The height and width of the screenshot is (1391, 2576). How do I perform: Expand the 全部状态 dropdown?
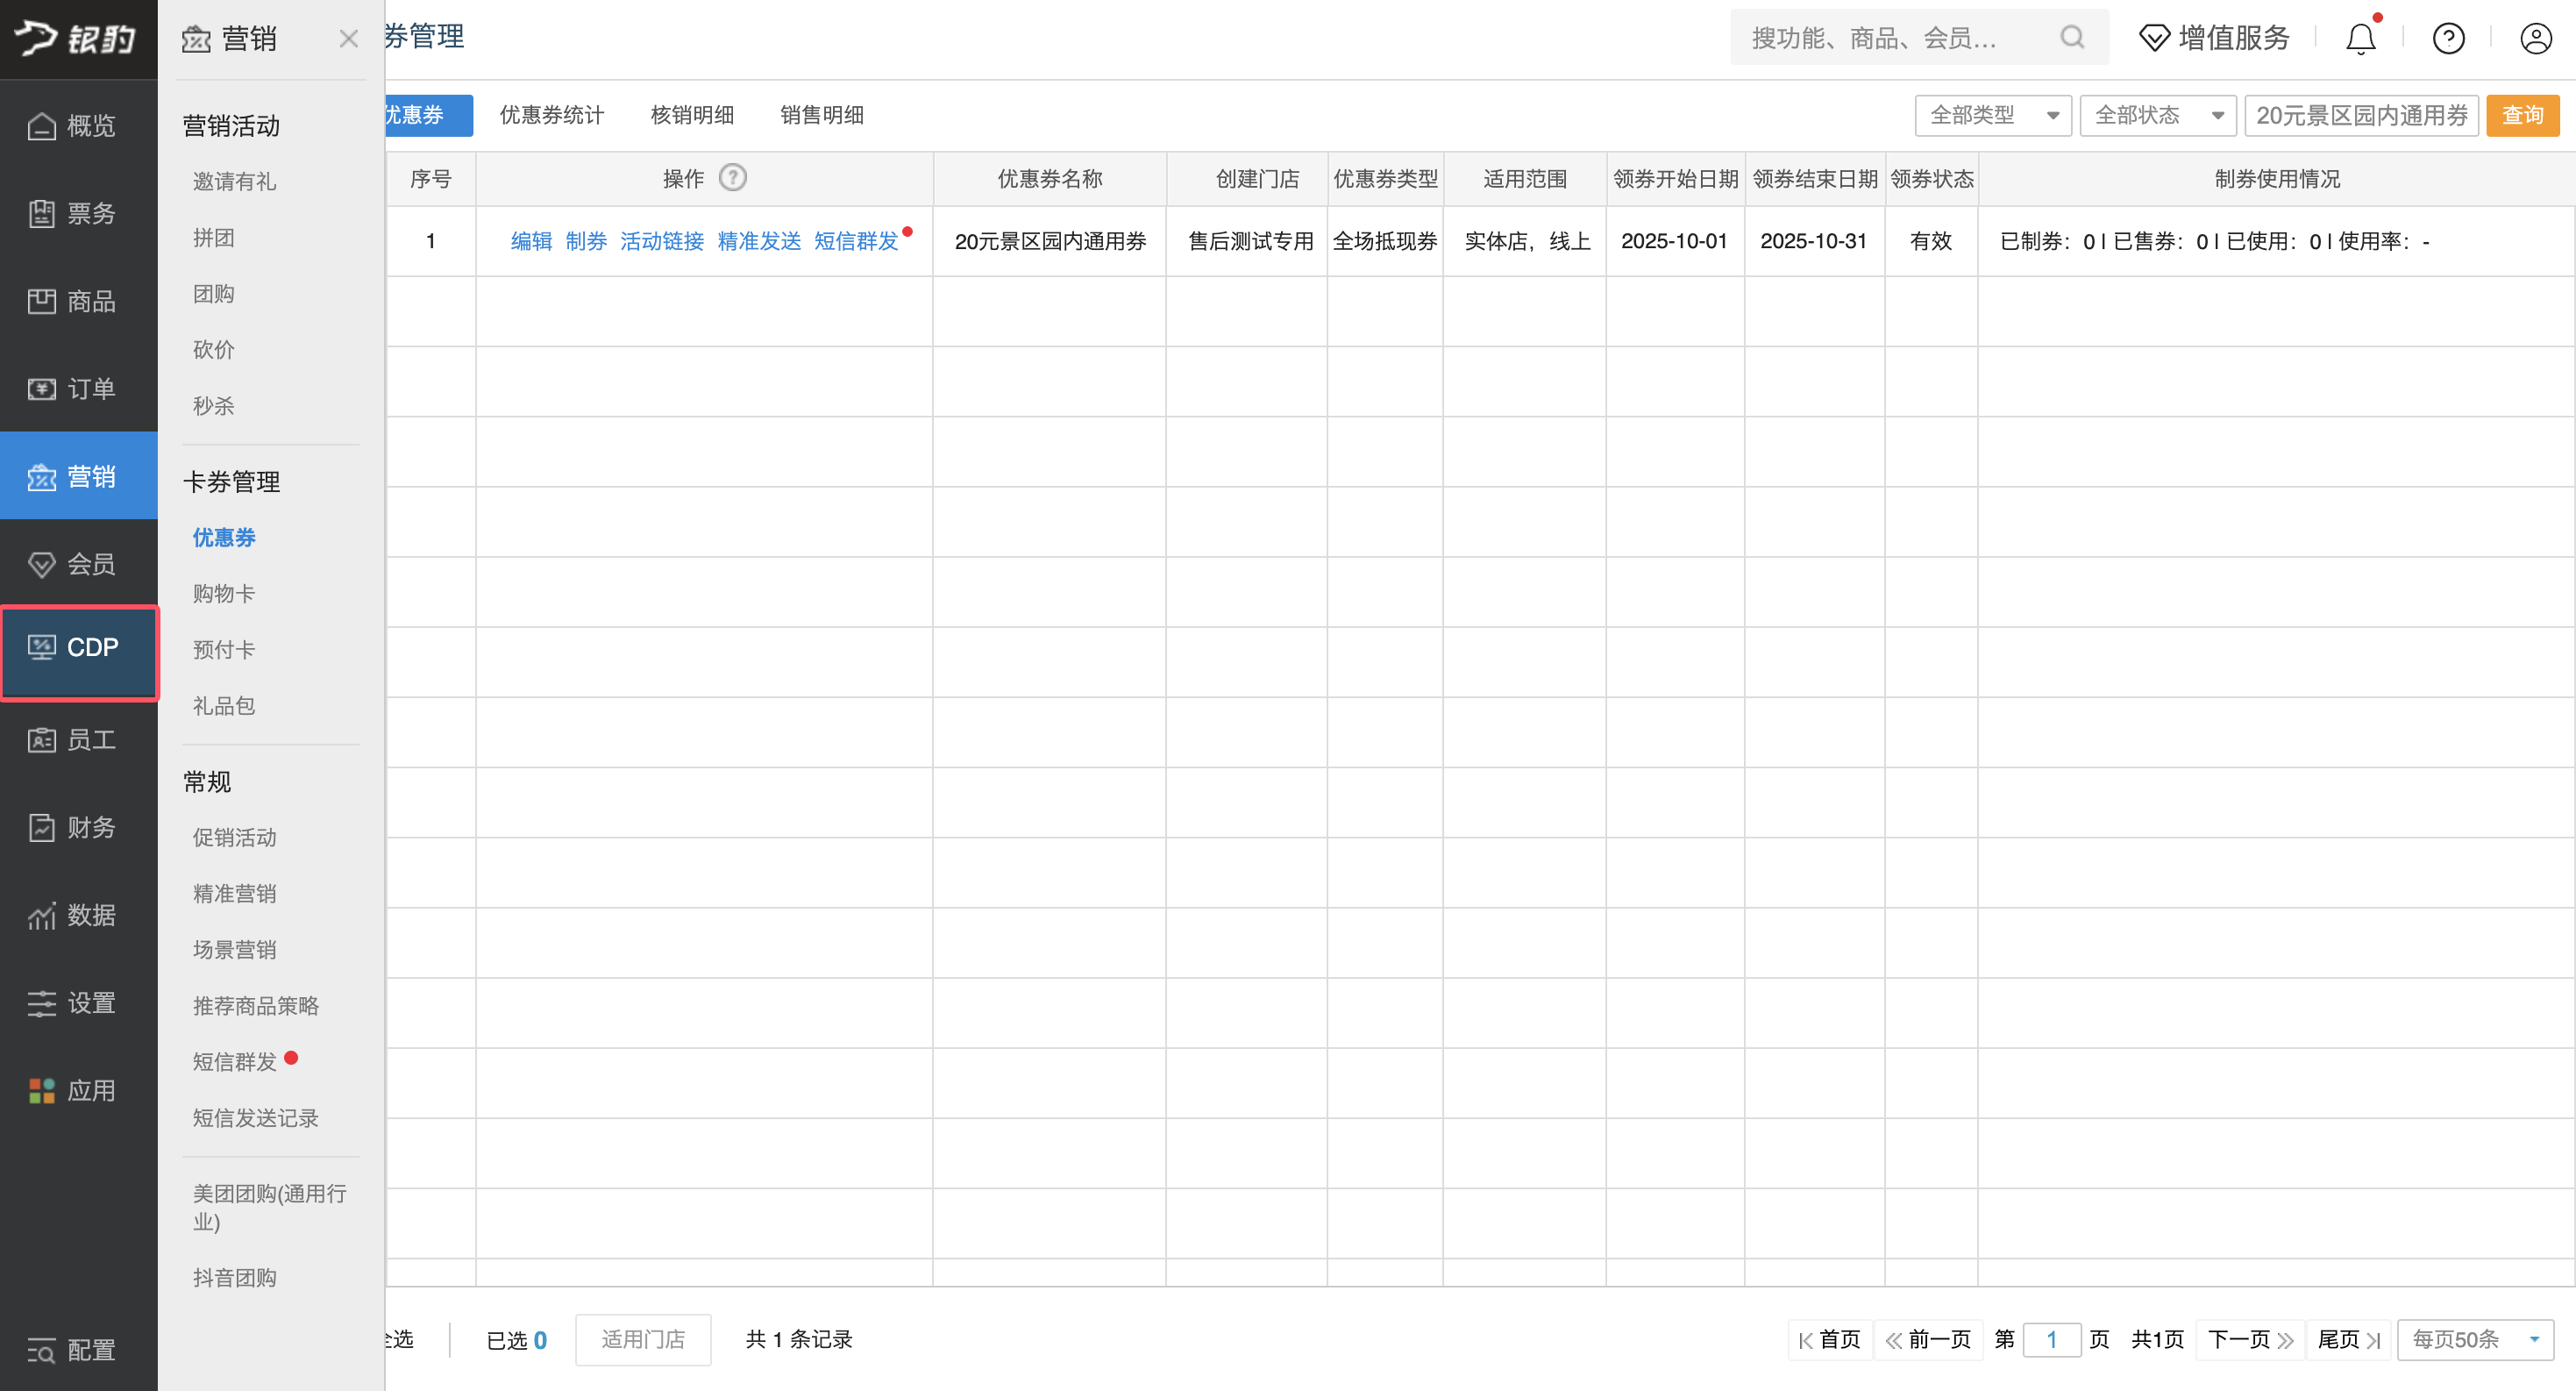click(2156, 116)
